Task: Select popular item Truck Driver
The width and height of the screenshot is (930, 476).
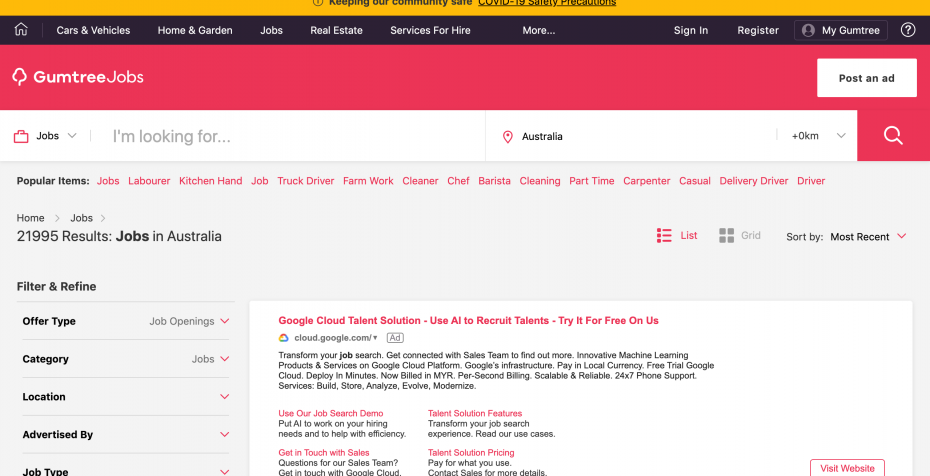Action: pyautogui.click(x=305, y=181)
